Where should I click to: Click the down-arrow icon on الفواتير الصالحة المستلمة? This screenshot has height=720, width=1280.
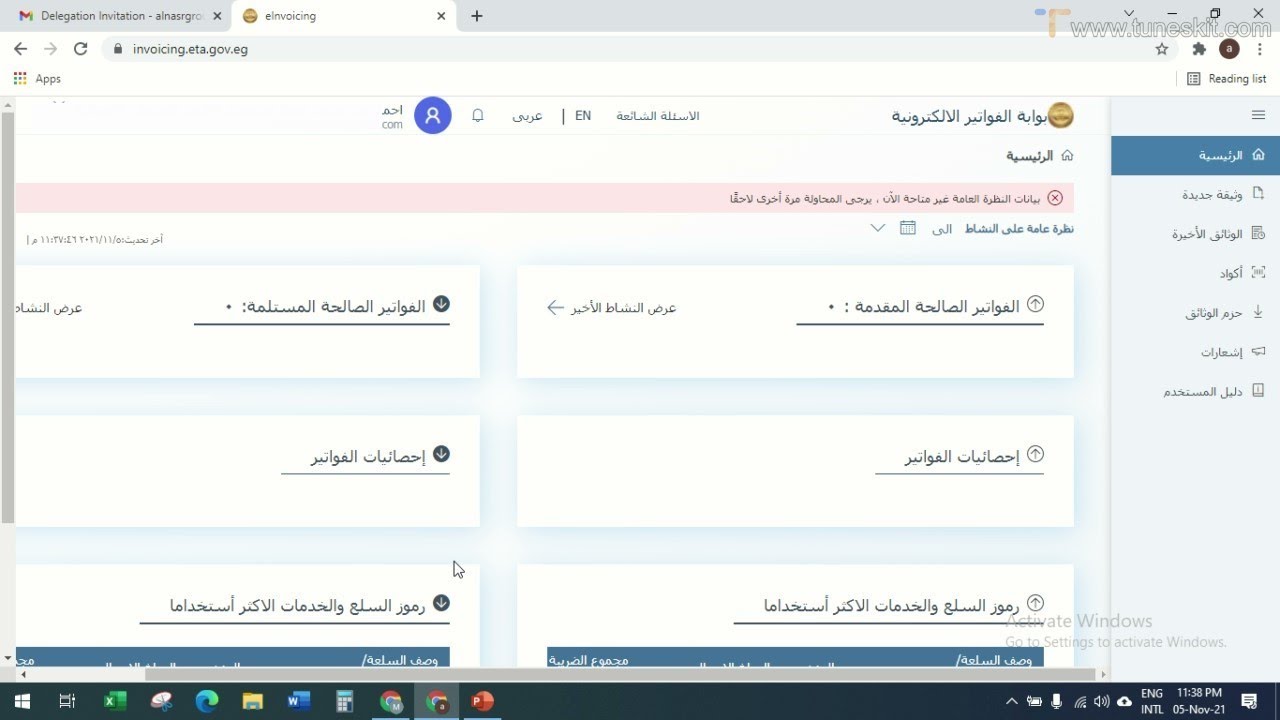[x=441, y=304]
